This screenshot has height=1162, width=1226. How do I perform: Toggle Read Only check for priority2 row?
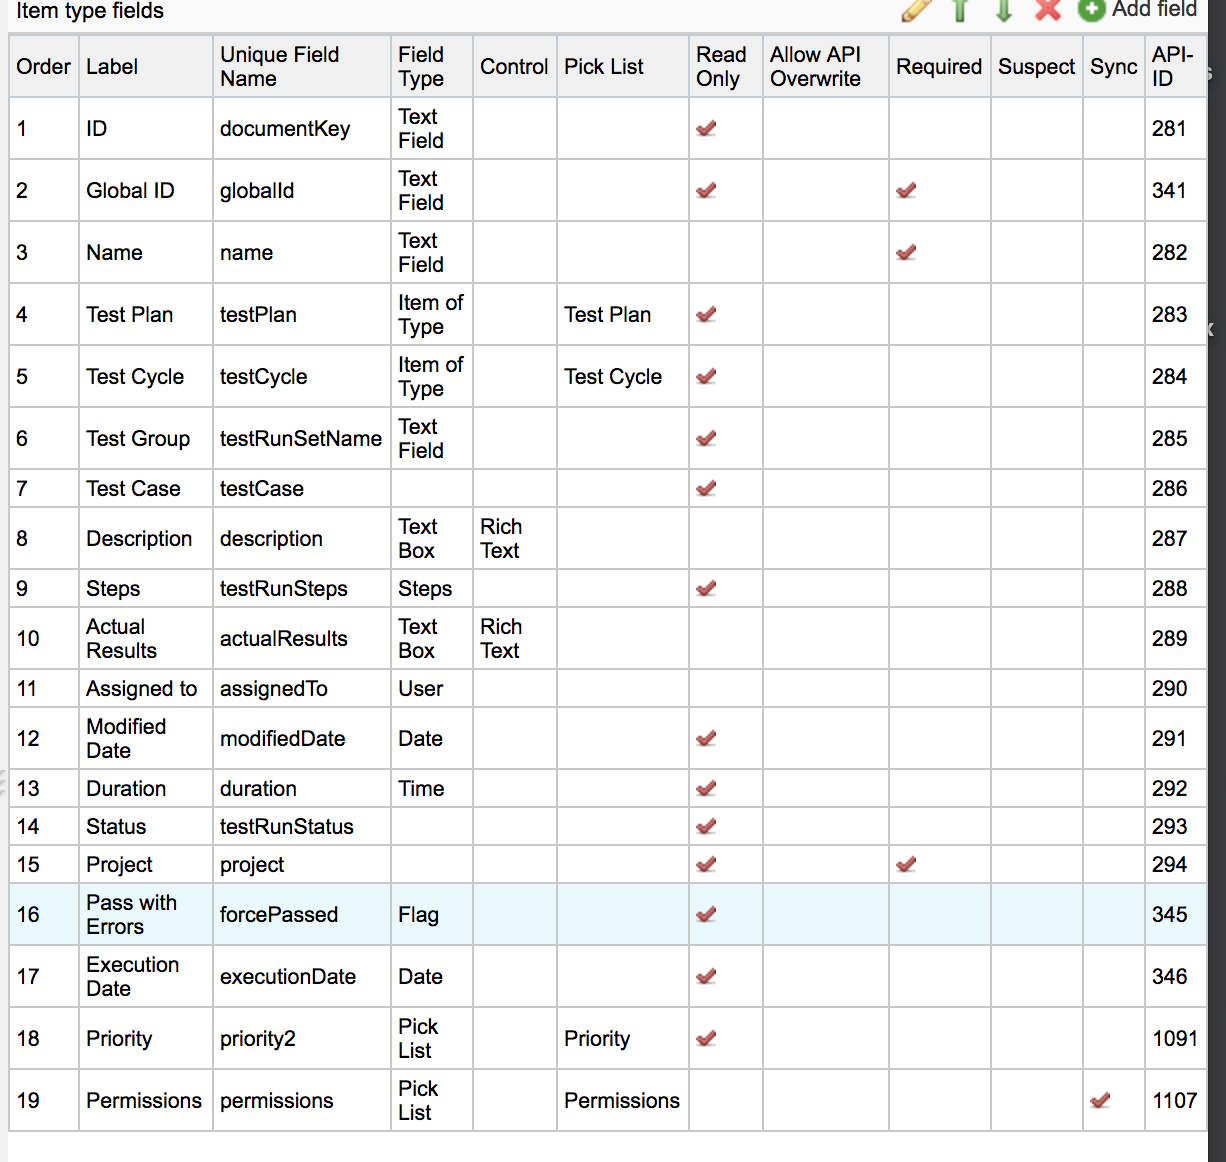tap(706, 1038)
